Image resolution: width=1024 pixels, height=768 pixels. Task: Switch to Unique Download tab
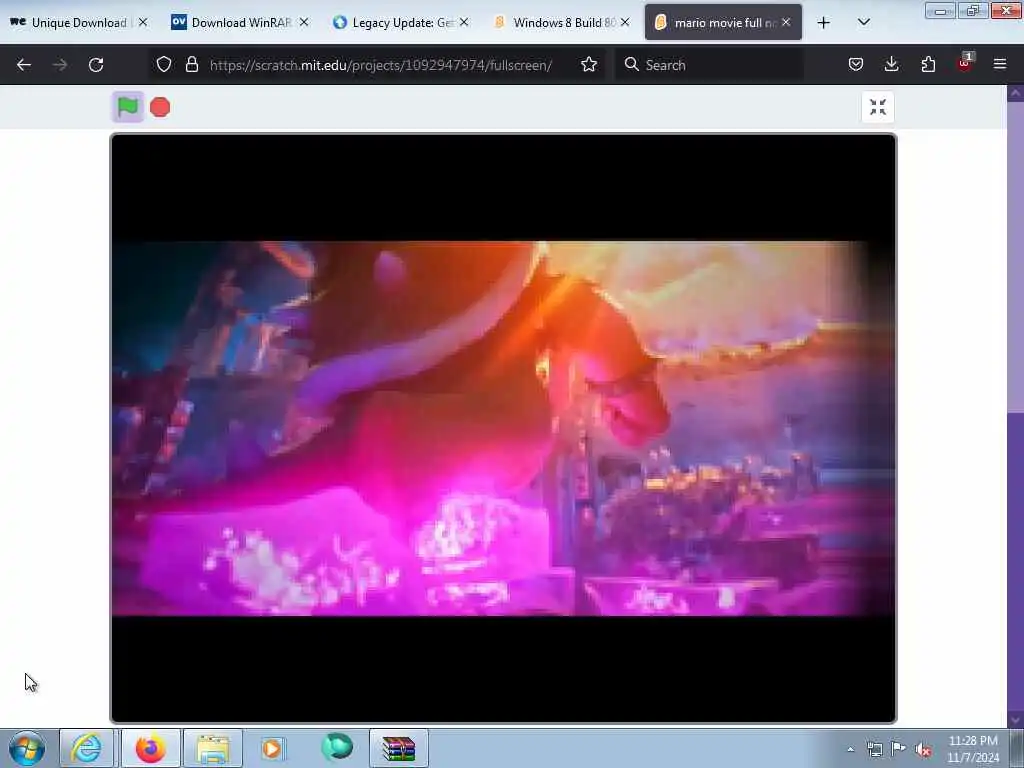(78, 22)
